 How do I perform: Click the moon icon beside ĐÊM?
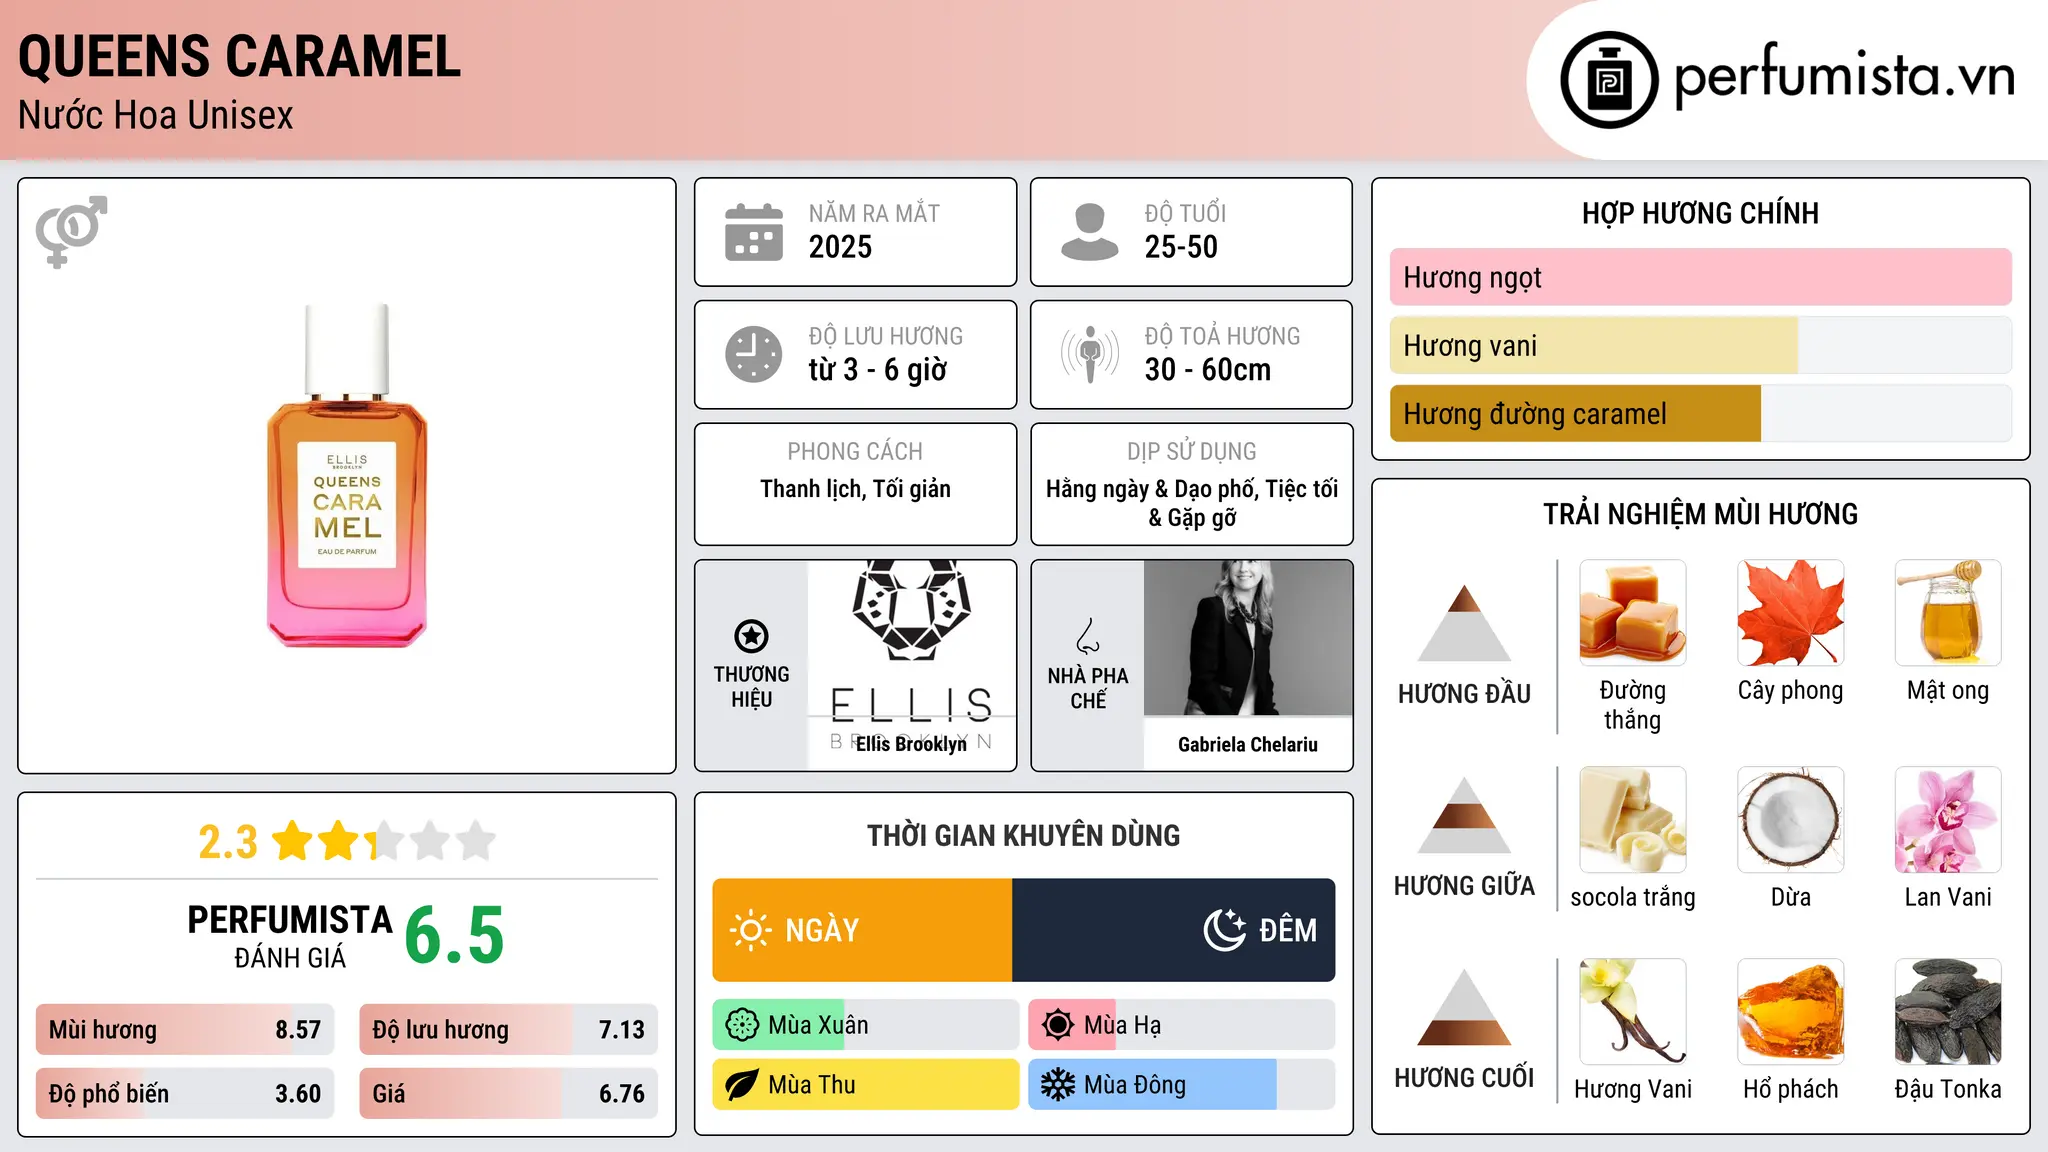pos(1224,930)
